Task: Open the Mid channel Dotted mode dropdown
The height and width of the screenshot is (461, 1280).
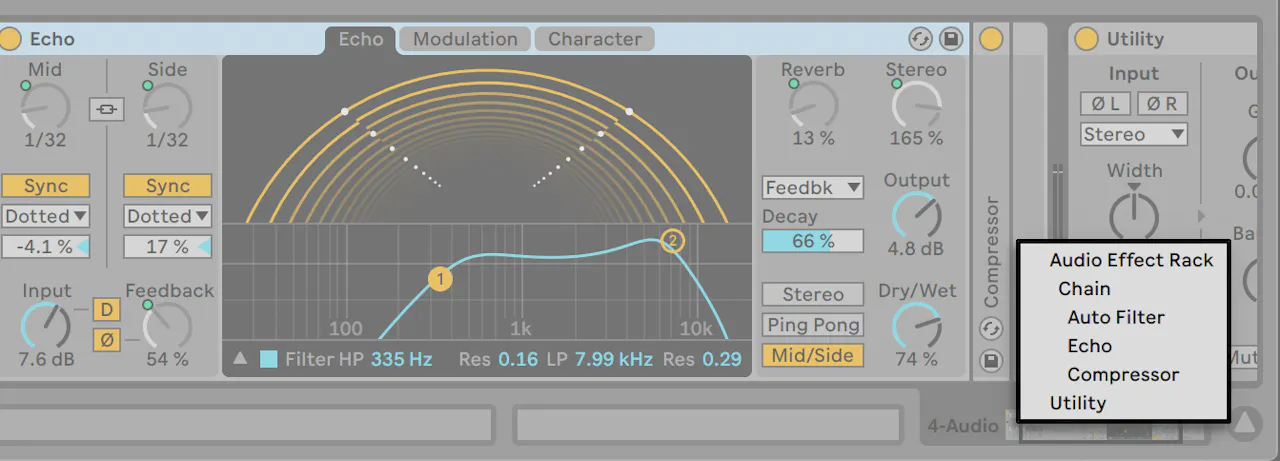Action: pyautogui.click(x=45, y=216)
